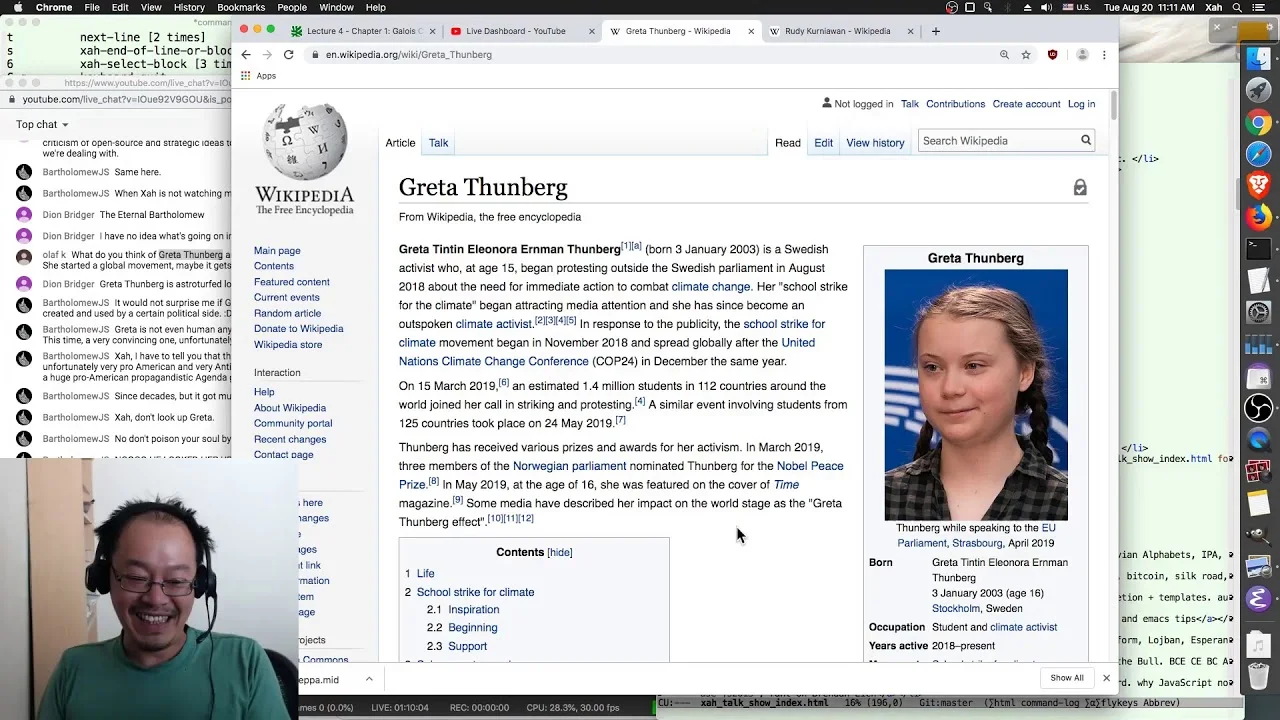This screenshot has width=1280, height=720.
Task: Open Firefox in the Dock
Action: tap(1258, 216)
